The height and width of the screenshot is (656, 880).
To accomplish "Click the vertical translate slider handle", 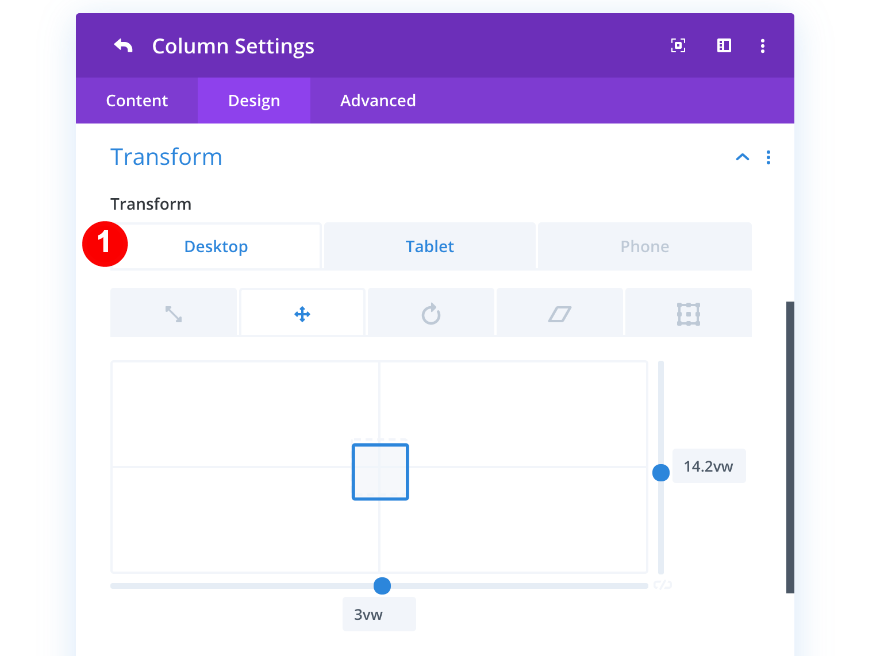I will [x=661, y=472].
